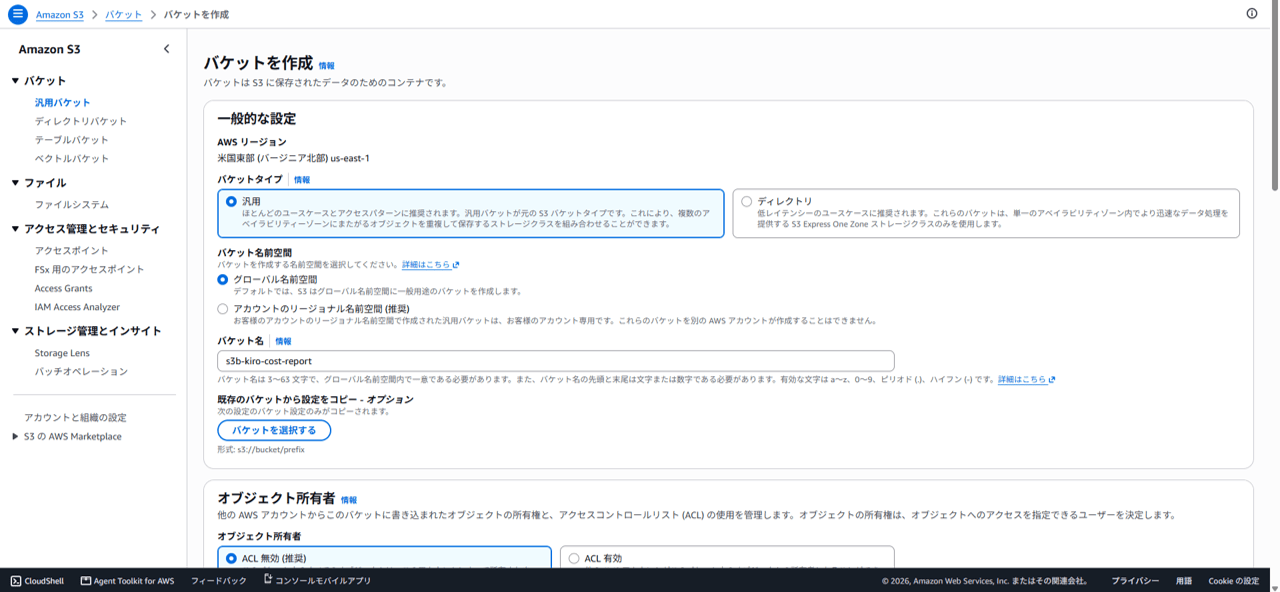Open フィードバック in the footer
Screen dimensions: 1280x592
pyautogui.click(x=218, y=581)
